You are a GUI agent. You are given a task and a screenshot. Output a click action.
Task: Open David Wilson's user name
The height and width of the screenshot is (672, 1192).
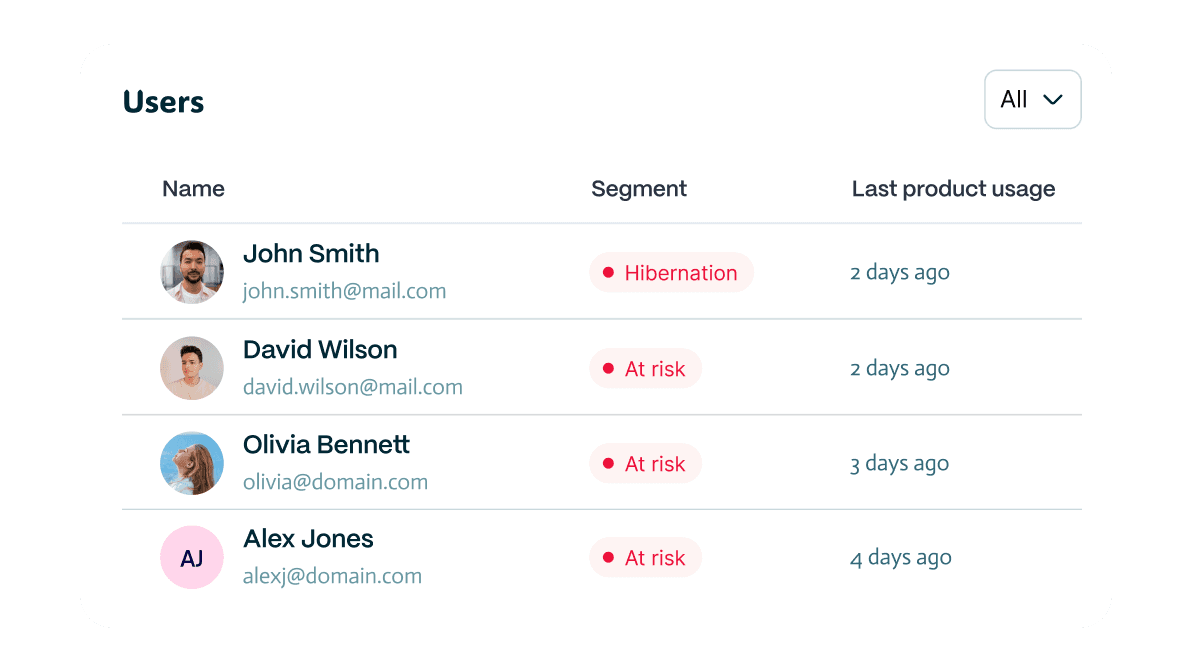(x=320, y=350)
